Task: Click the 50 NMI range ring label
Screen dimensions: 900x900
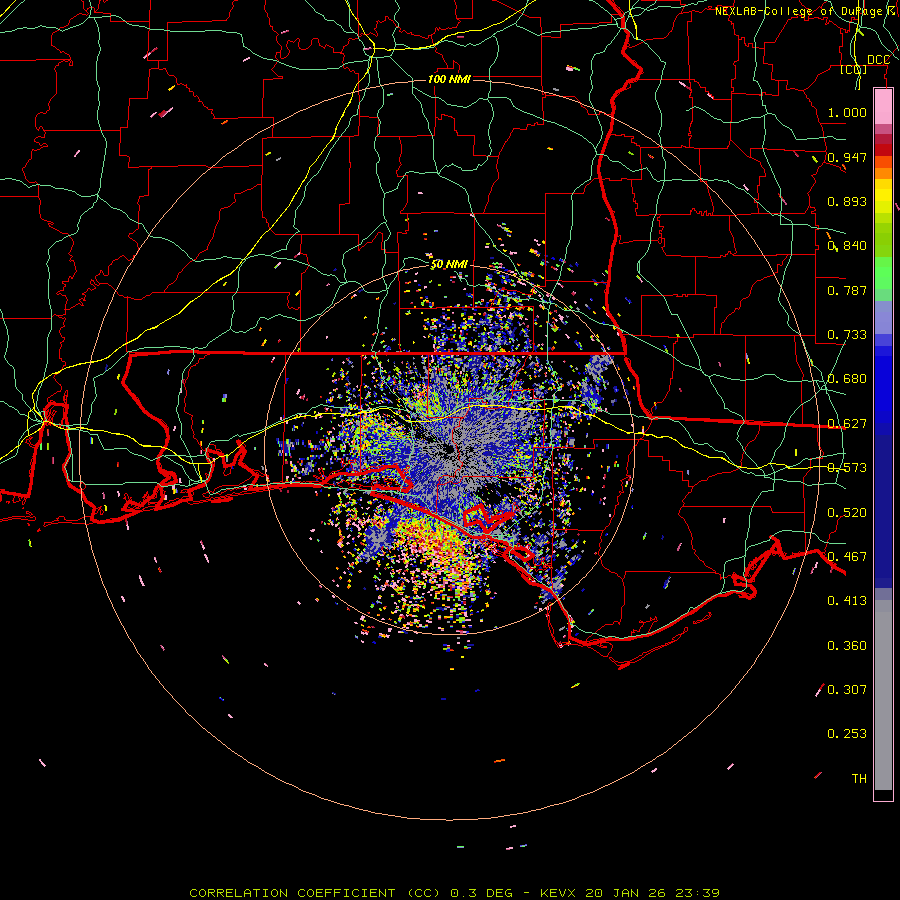Action: [449, 264]
